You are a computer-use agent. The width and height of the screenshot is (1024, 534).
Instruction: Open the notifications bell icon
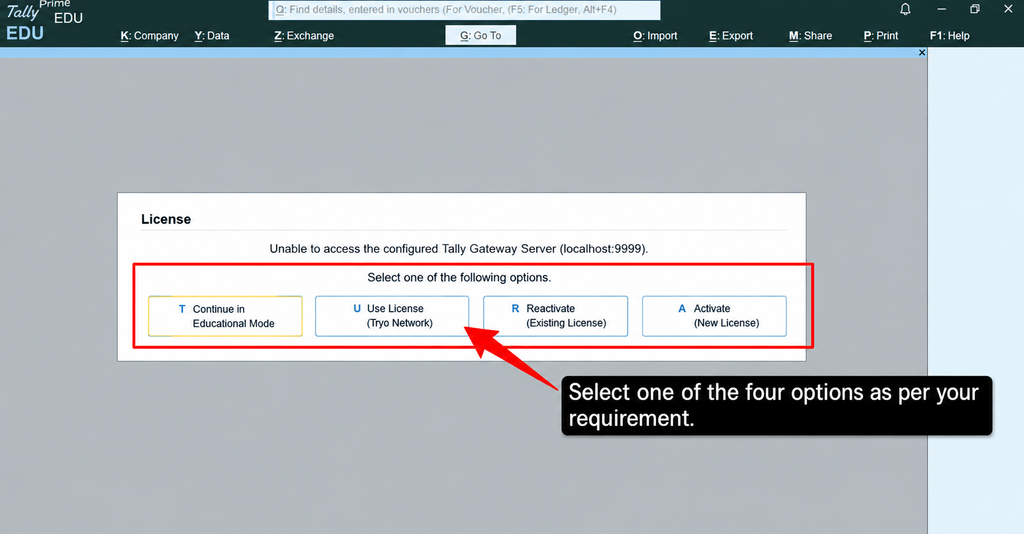point(905,9)
